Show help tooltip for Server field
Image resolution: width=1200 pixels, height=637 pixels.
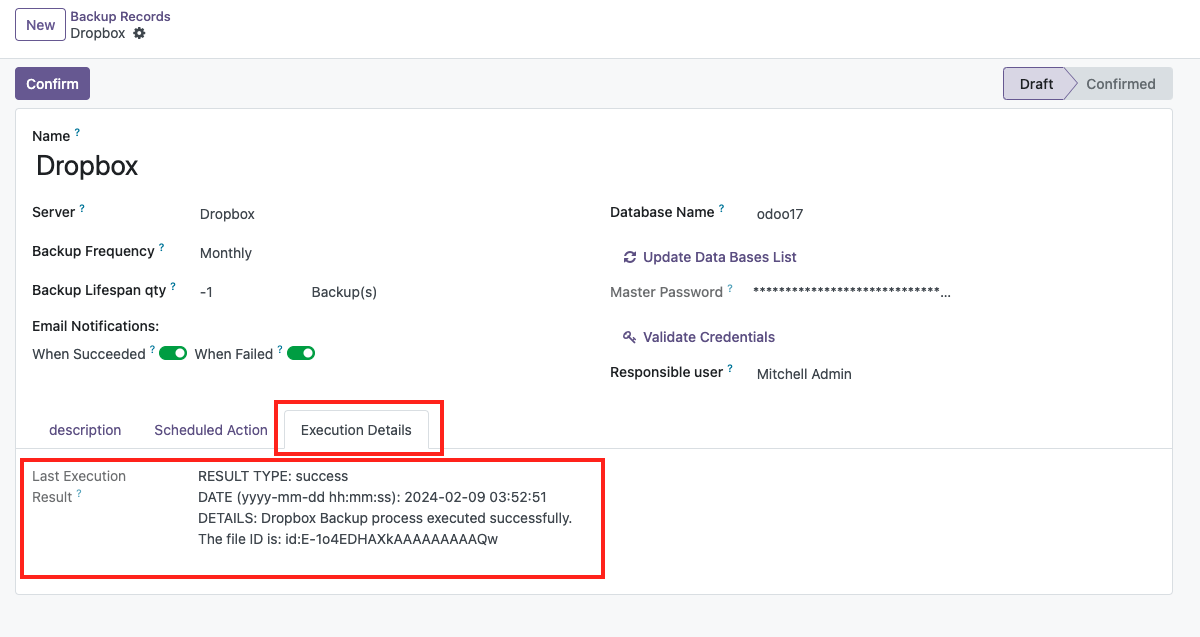[82, 208]
